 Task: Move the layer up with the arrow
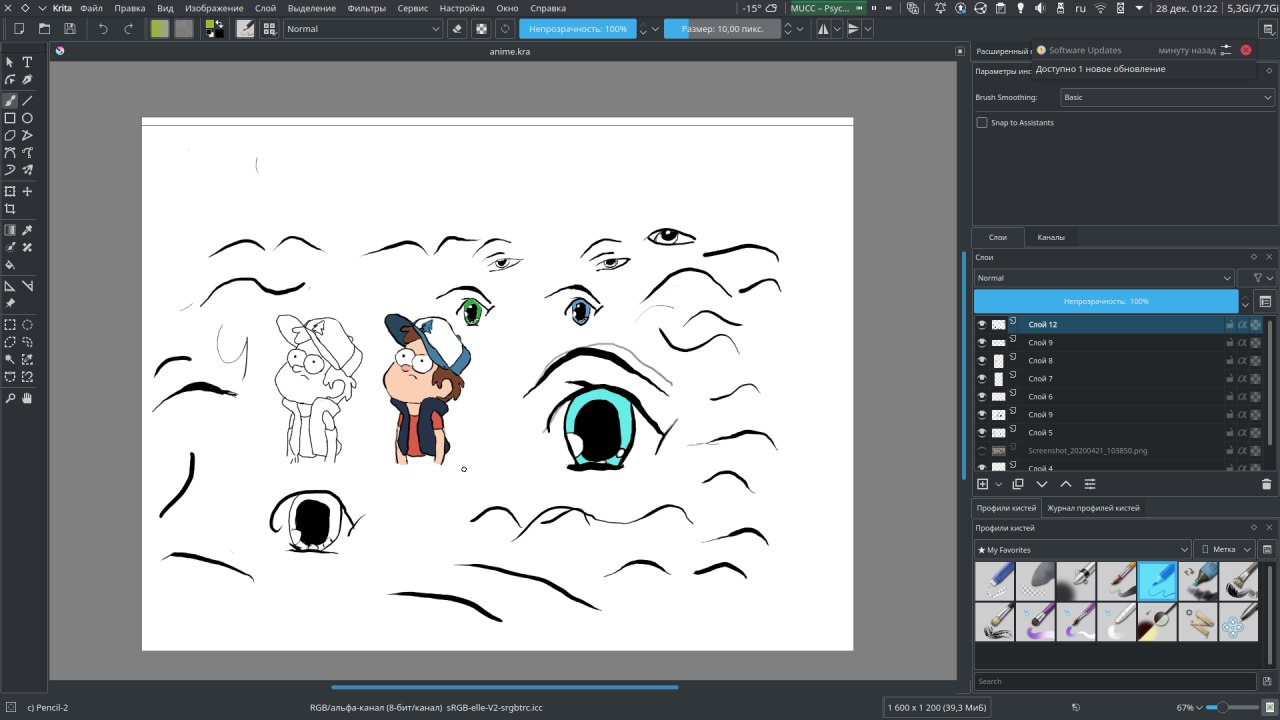1065,484
